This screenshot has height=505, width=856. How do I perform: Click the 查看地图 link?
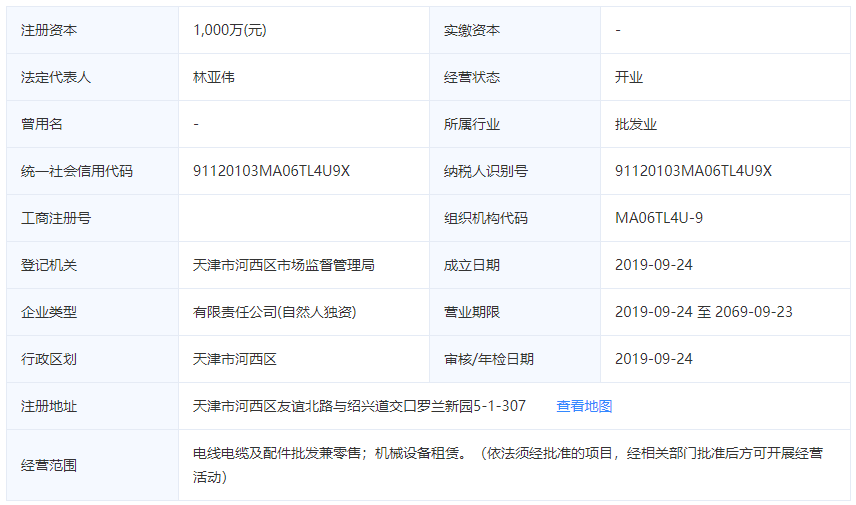click(x=584, y=406)
